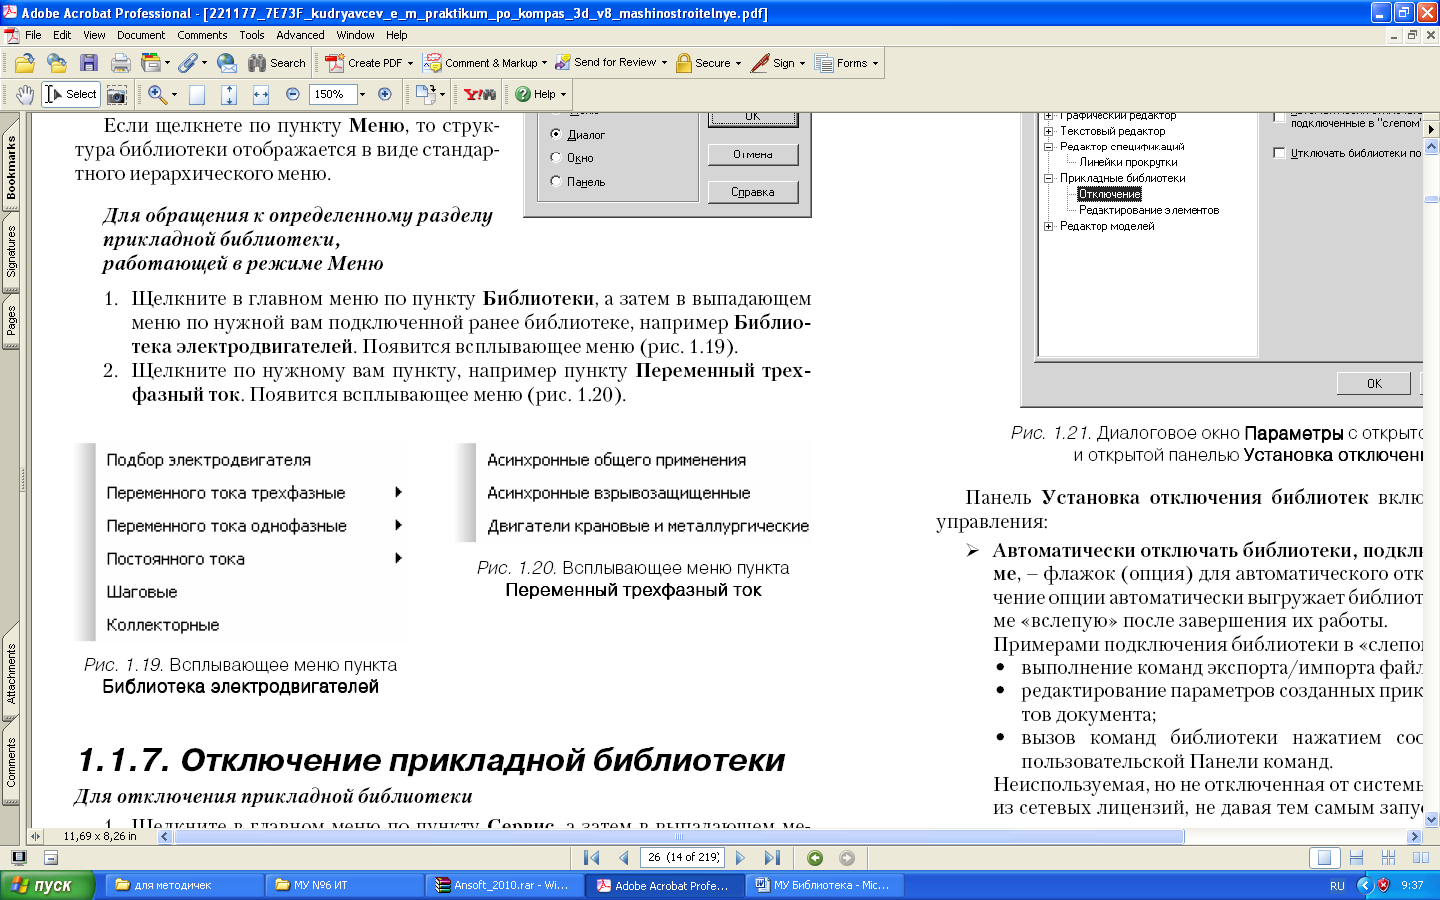Click the Rotate view page icon
This screenshot has height=900, width=1440.
(x=425, y=94)
